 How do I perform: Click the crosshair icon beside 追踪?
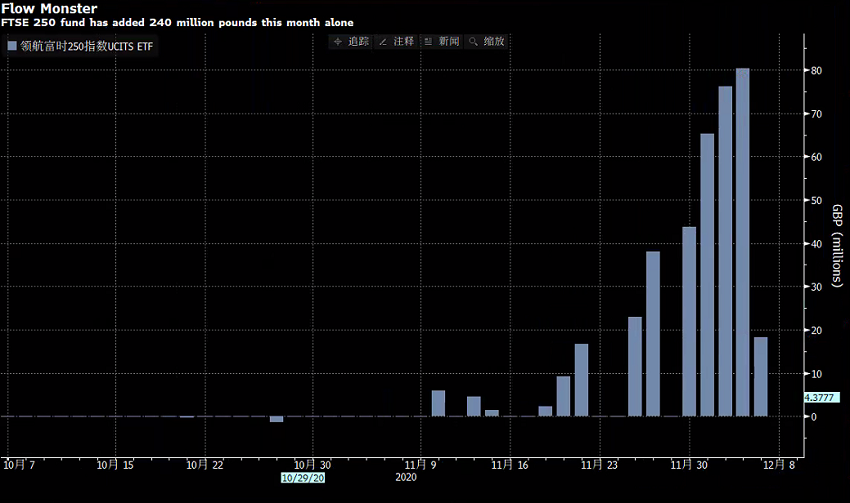[x=338, y=42]
